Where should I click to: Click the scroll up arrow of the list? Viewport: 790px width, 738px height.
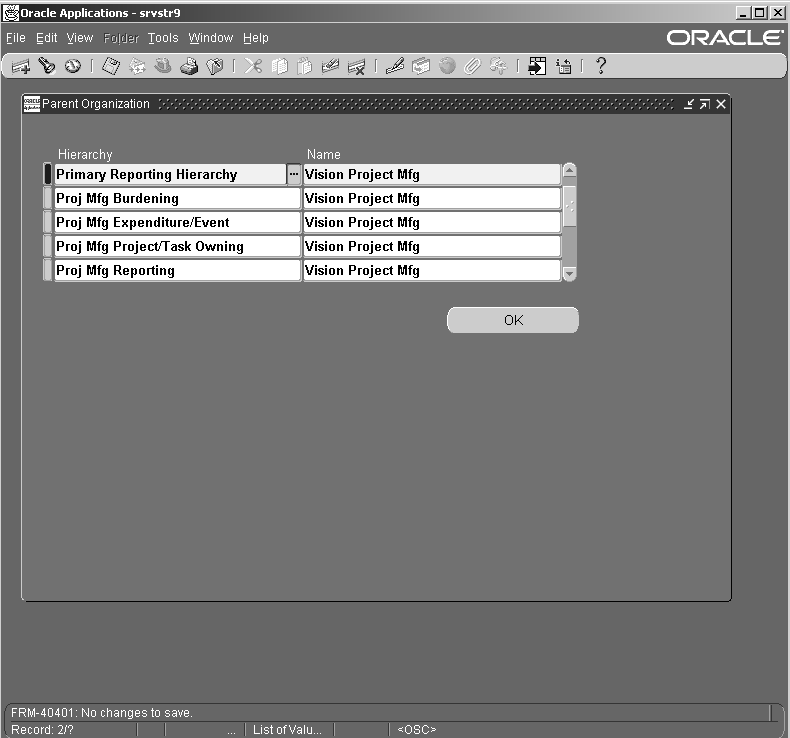click(x=569, y=170)
